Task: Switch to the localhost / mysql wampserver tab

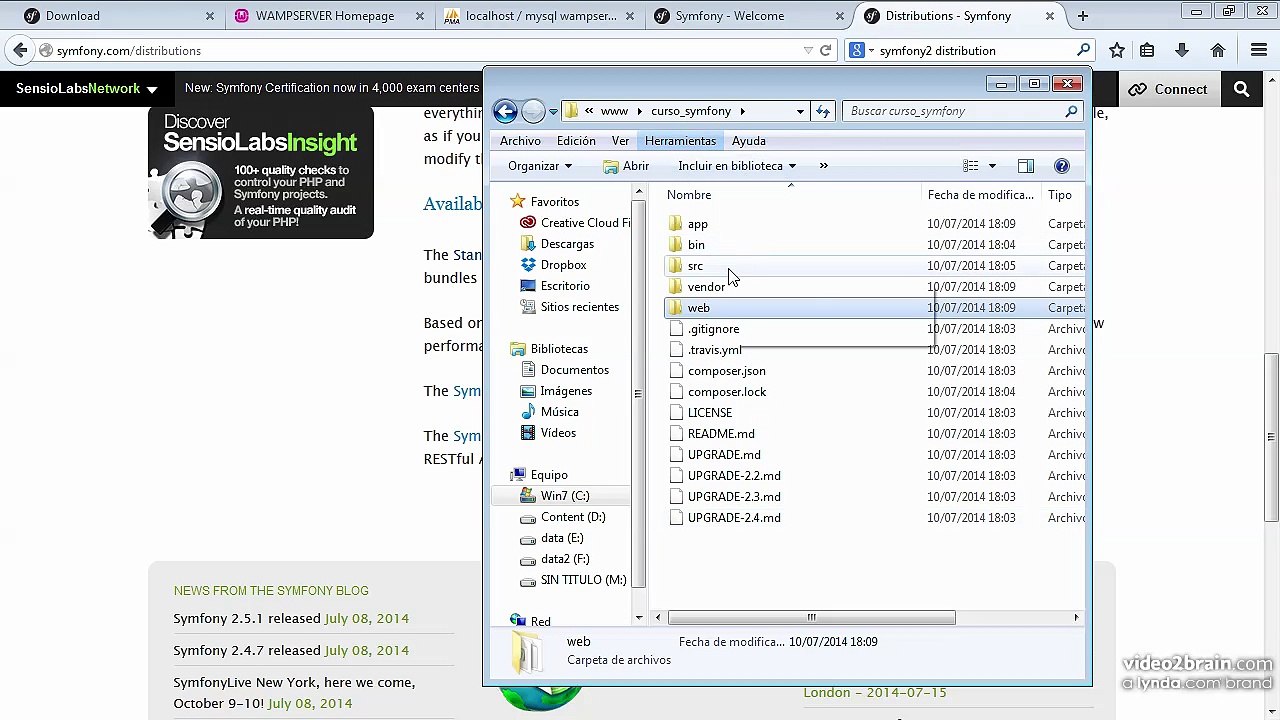Action: pos(541,16)
